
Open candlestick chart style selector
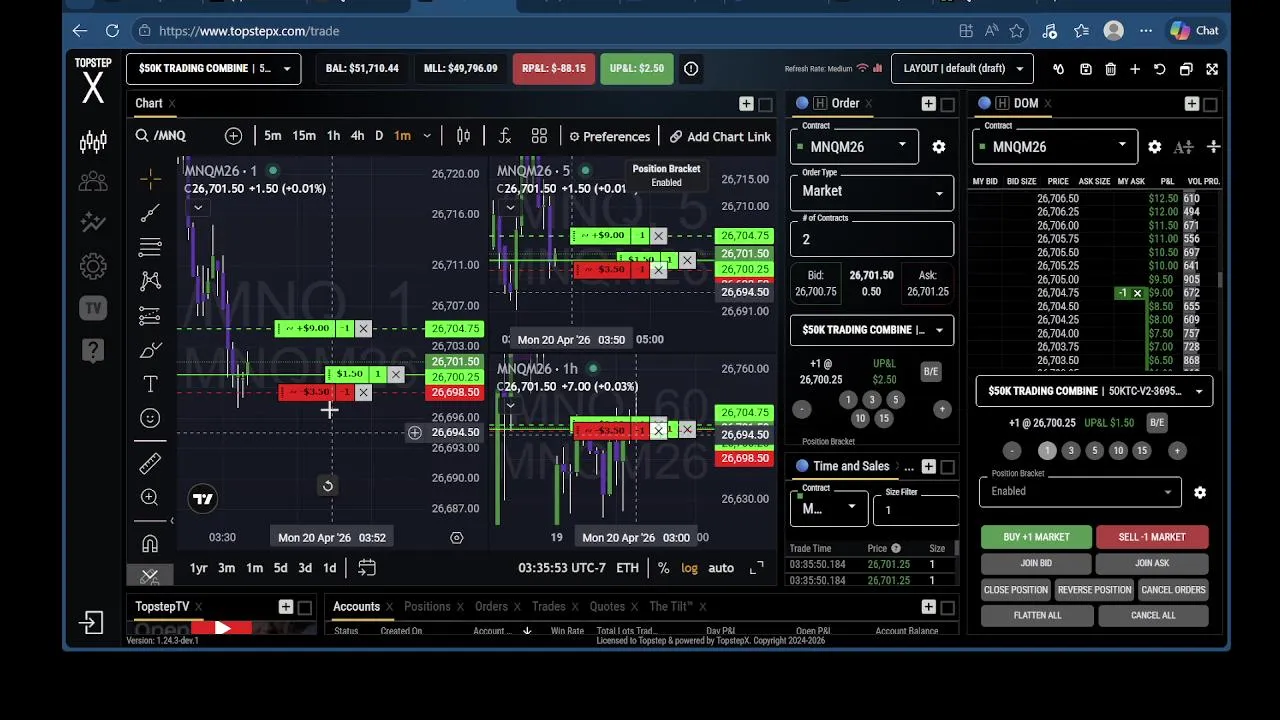click(x=463, y=136)
